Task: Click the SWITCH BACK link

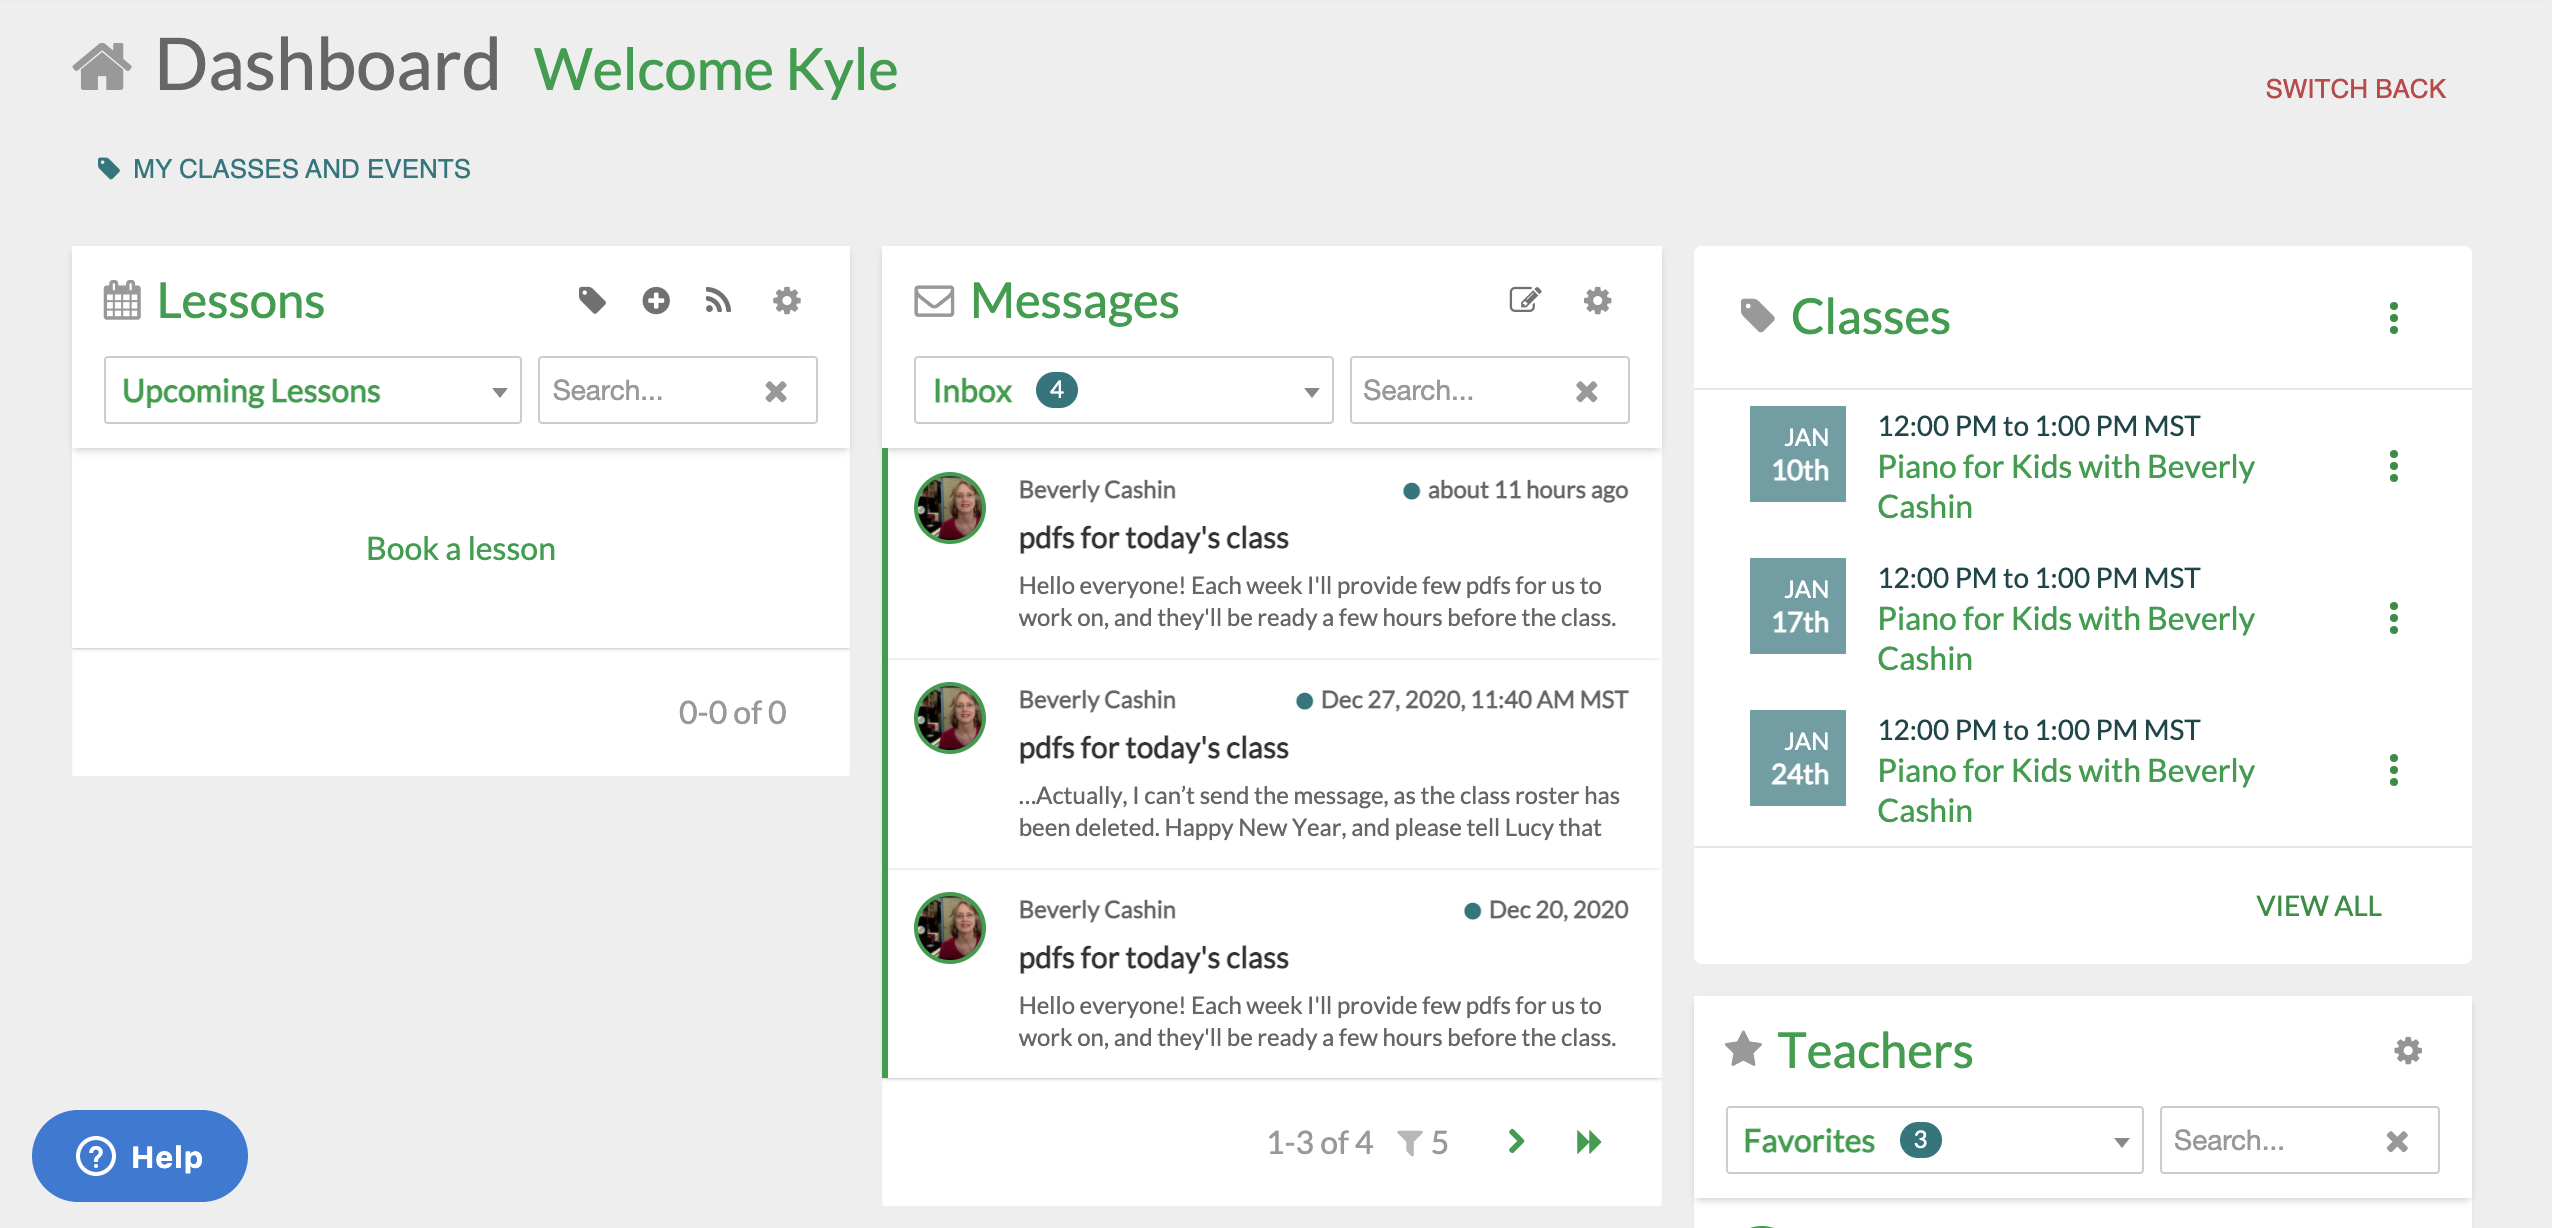Action: [x=2355, y=89]
